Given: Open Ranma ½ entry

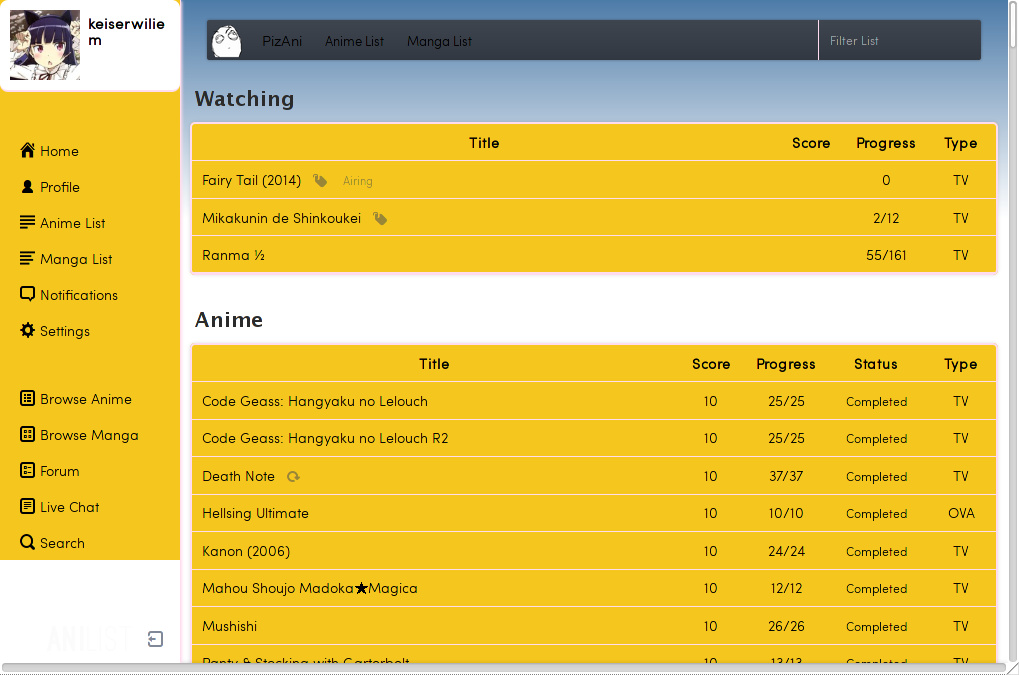Looking at the screenshot, I should (x=233, y=255).
